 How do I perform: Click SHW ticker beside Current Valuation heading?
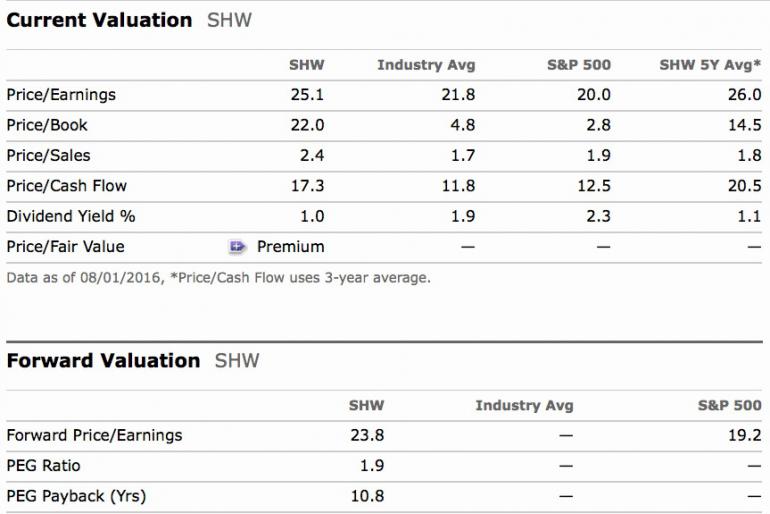point(229,20)
